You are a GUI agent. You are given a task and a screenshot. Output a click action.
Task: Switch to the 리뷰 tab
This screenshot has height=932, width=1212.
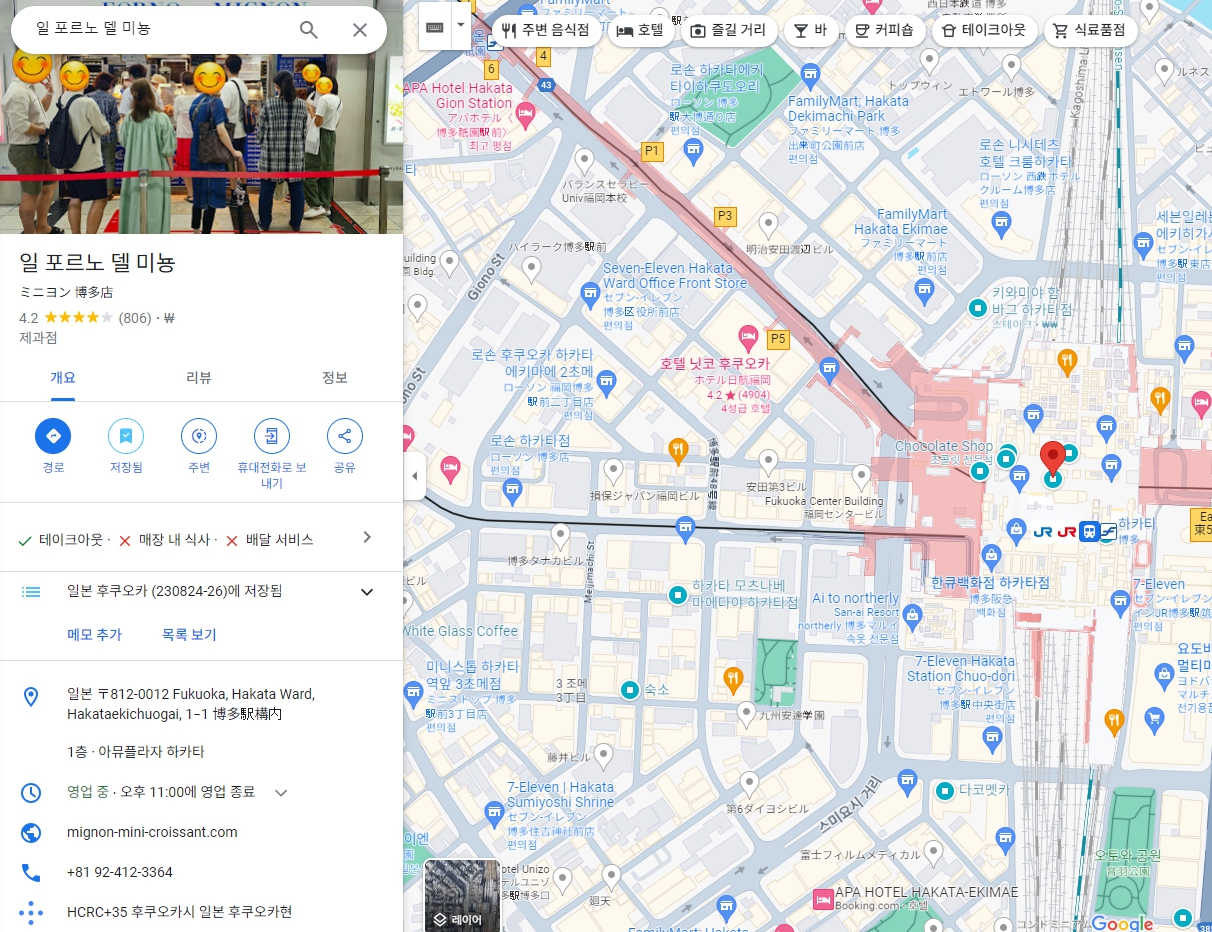coord(199,378)
